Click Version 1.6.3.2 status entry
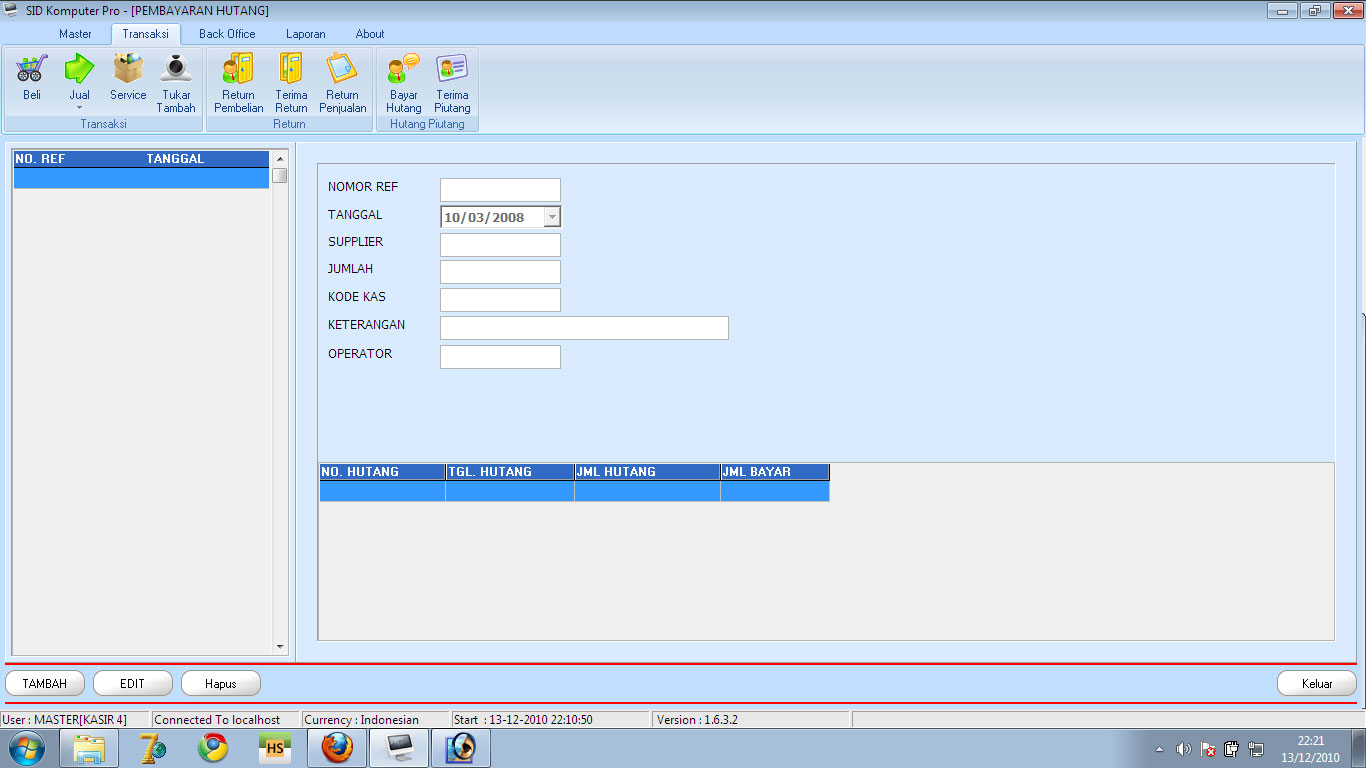Screen dimensions: 1366x768 coord(750,719)
